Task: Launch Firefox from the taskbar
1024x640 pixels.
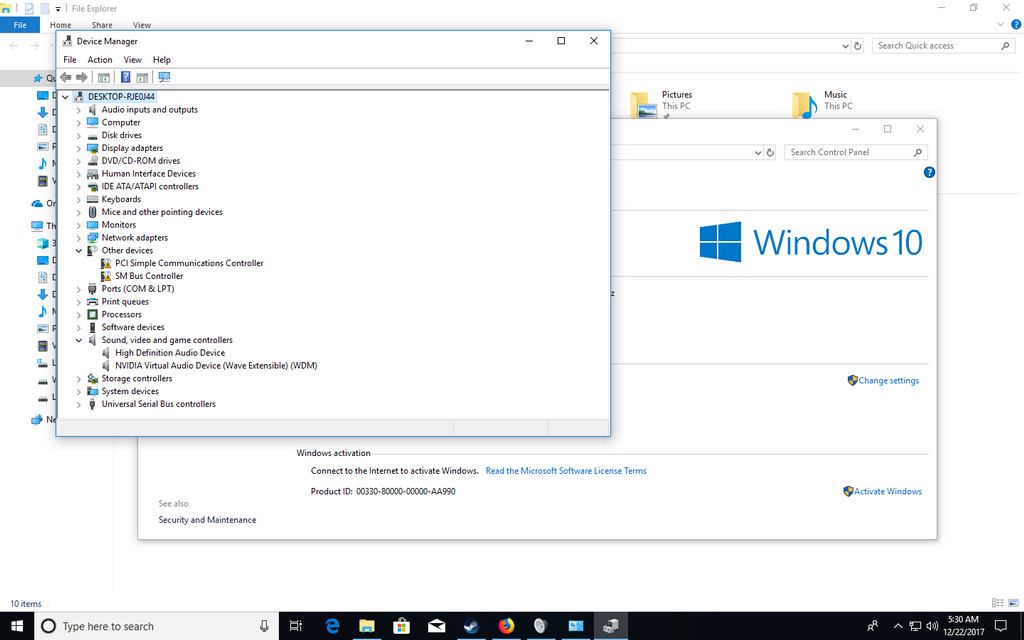Action: [505, 626]
